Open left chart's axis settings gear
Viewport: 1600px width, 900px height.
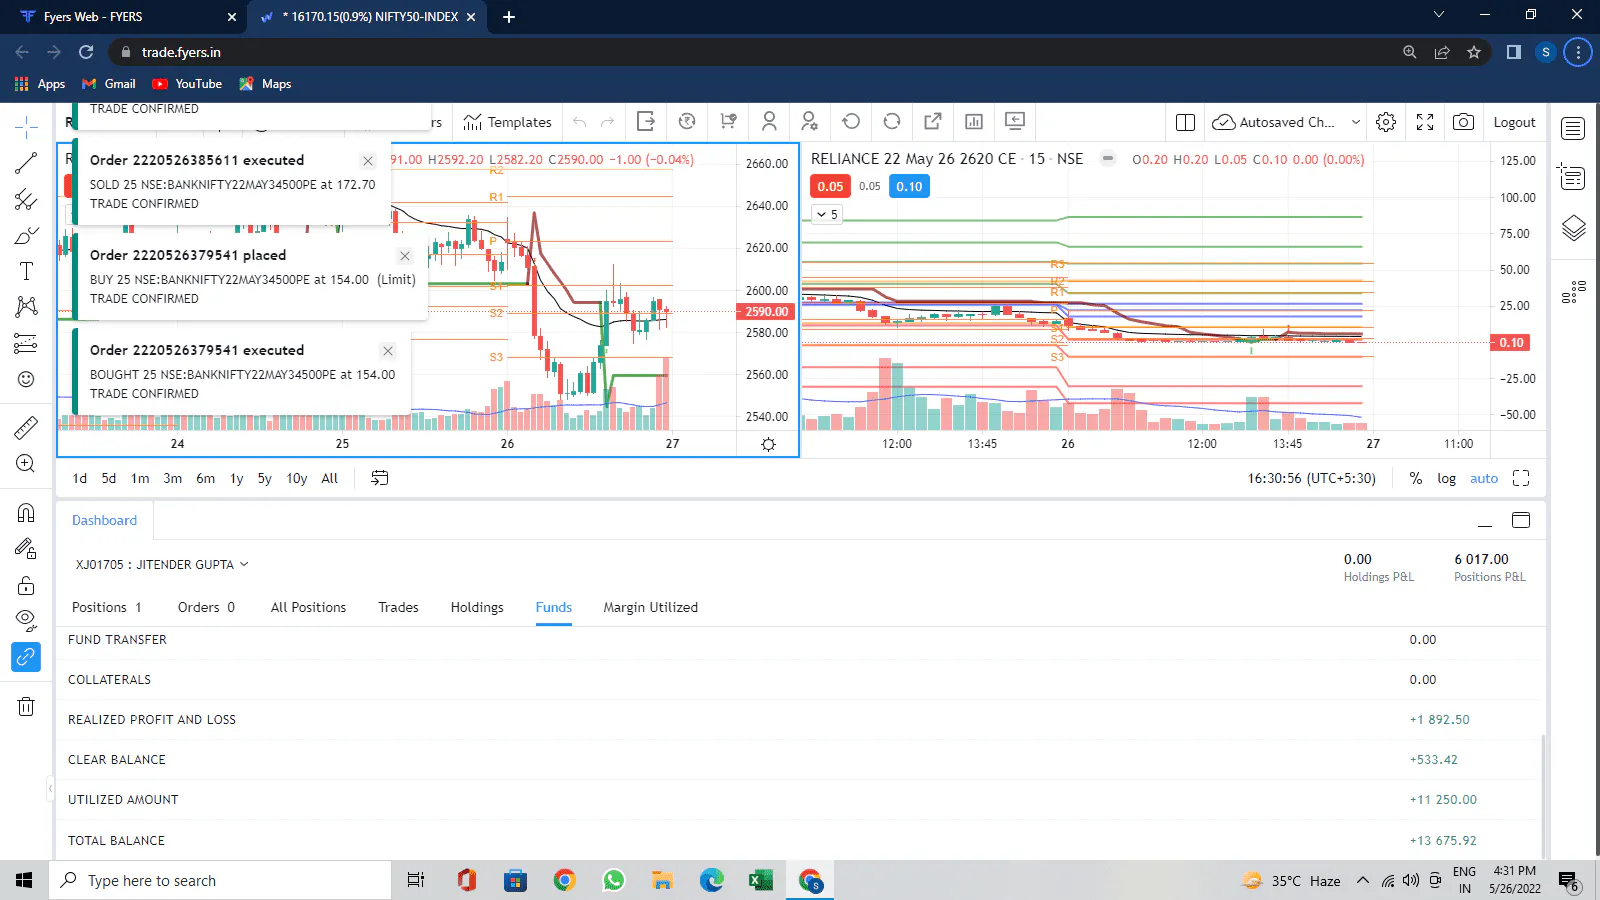coord(768,444)
